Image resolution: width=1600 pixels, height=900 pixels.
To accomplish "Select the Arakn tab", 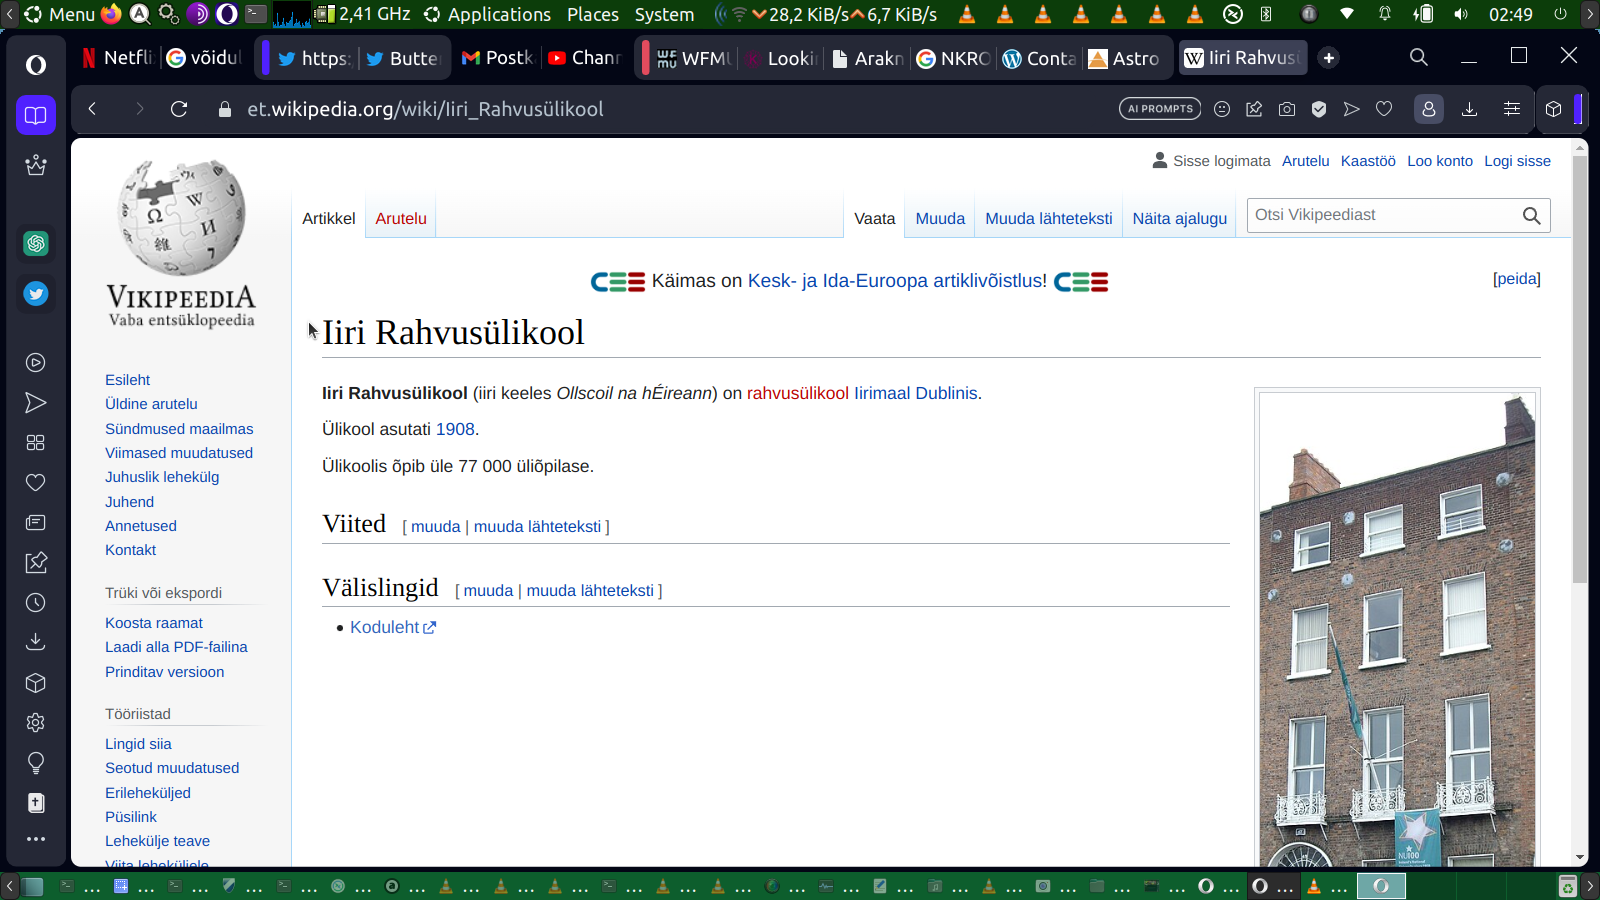I will click(x=868, y=58).
